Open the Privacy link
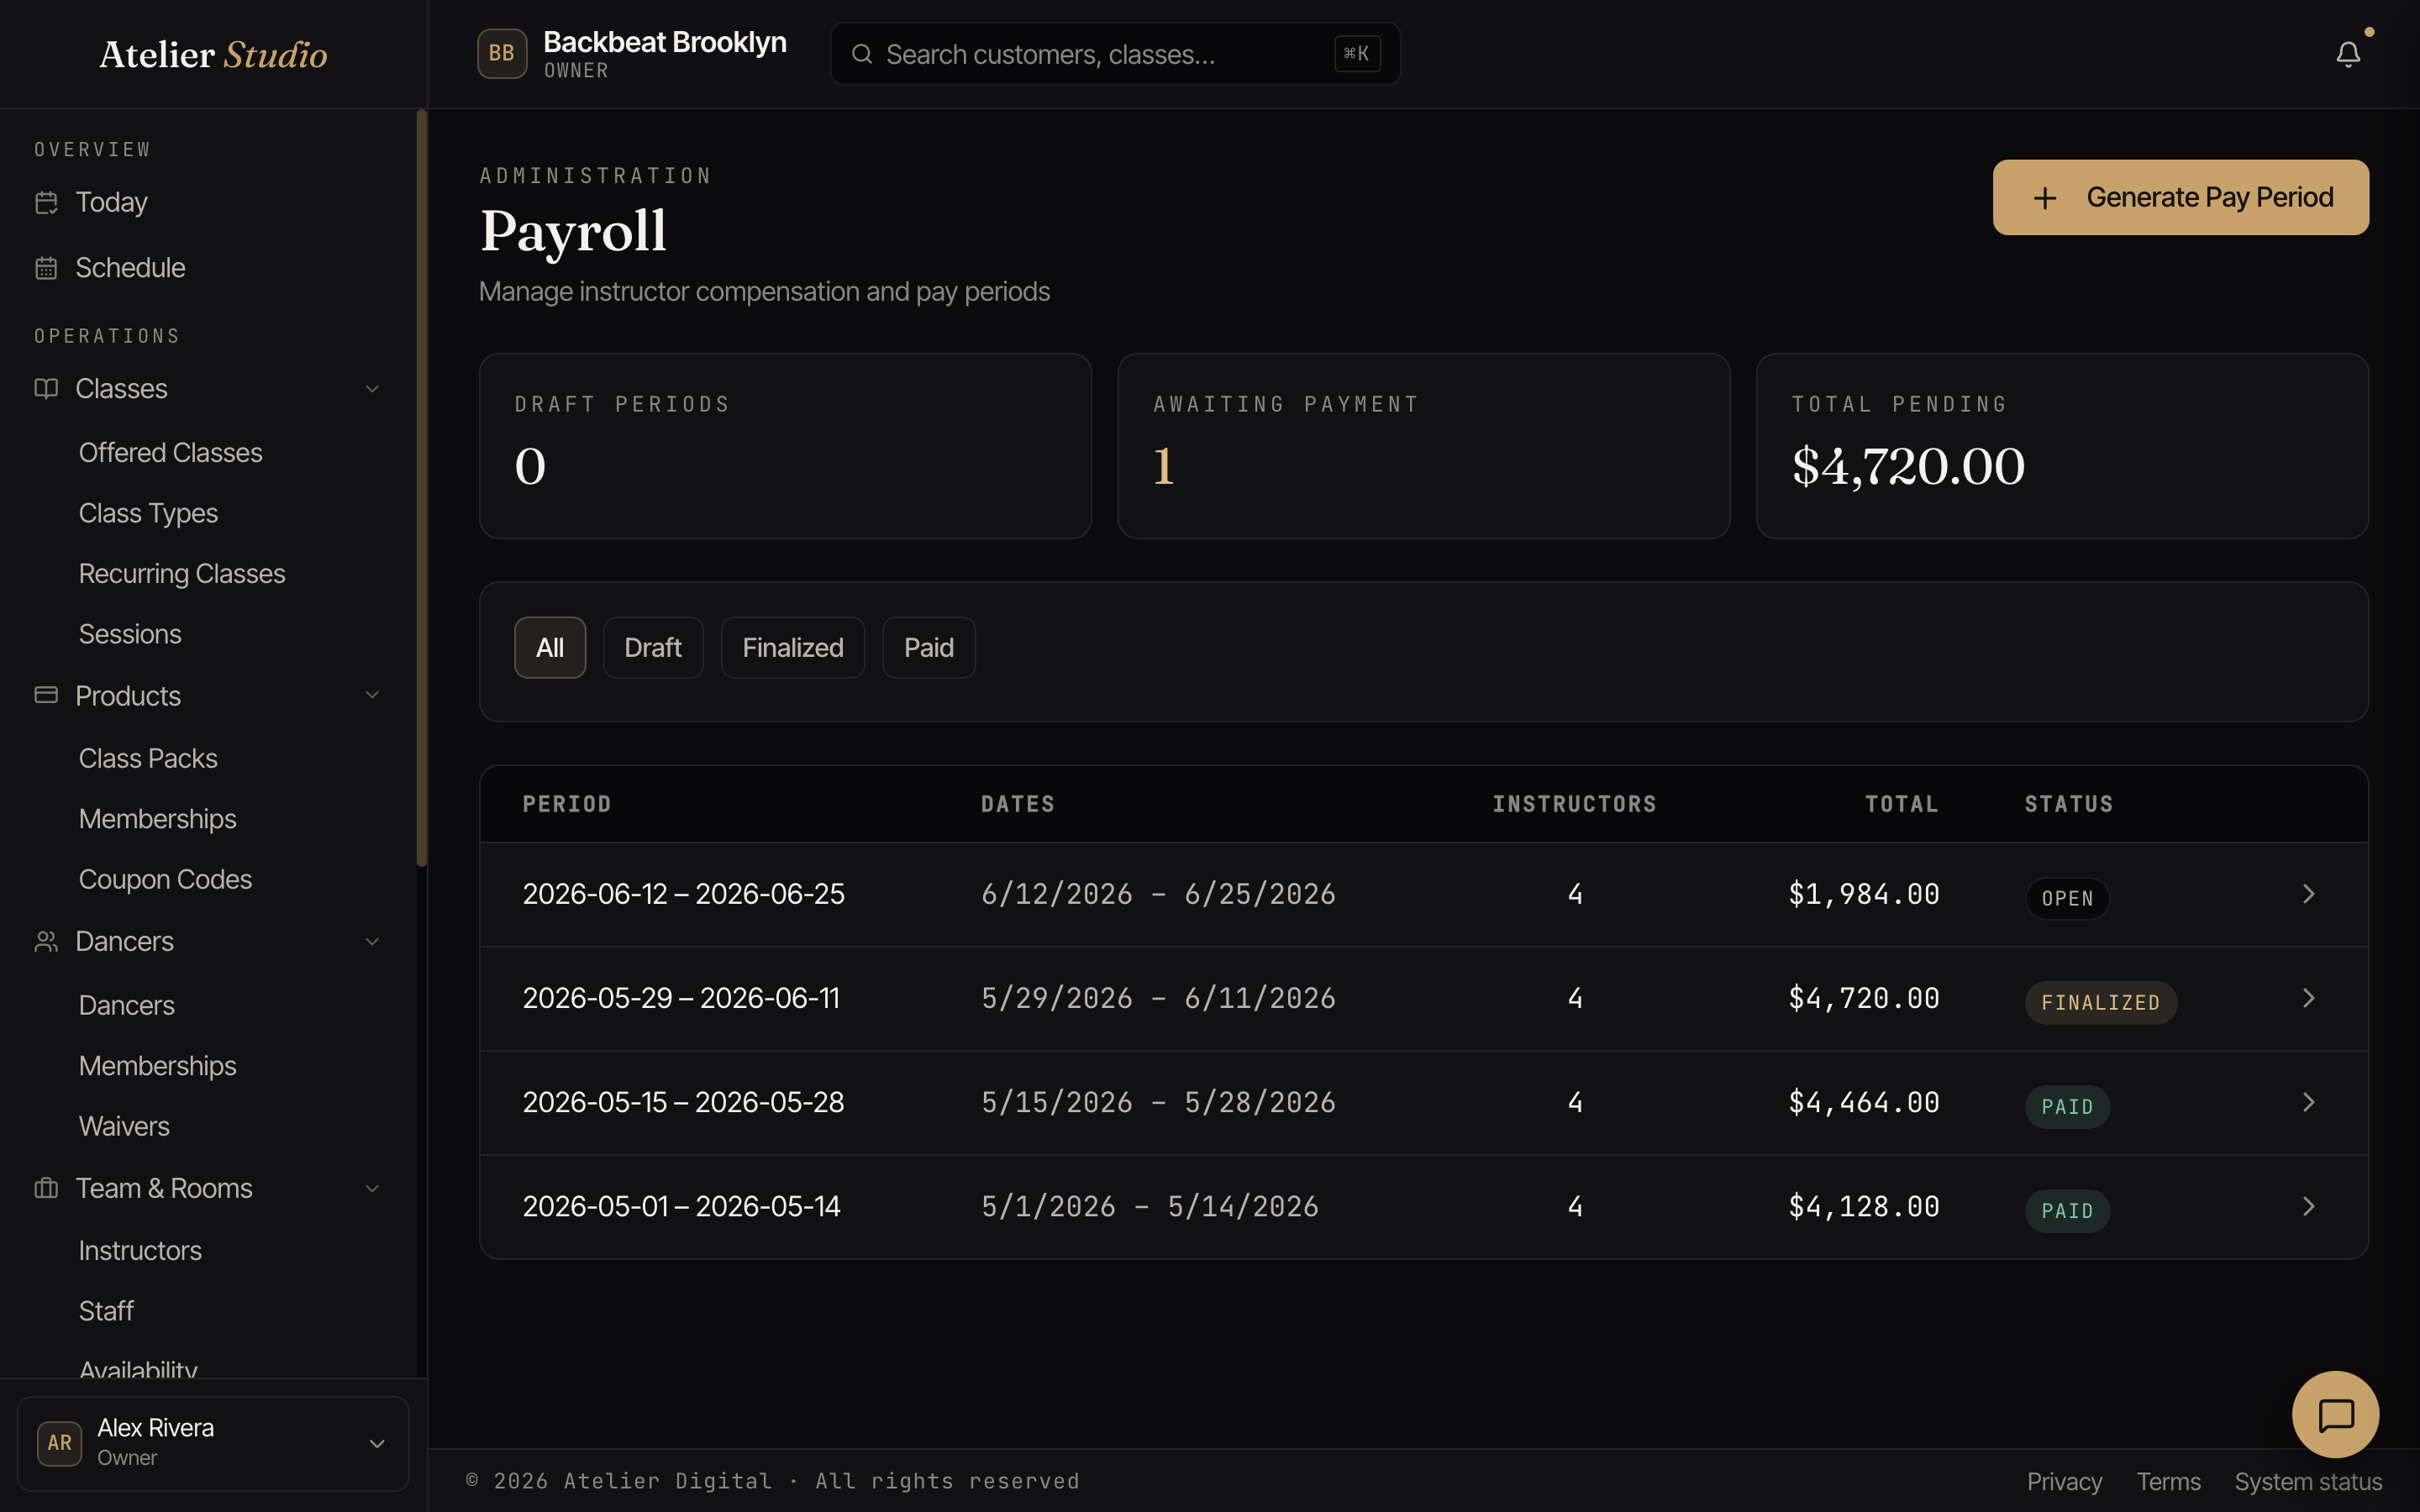The width and height of the screenshot is (2420, 1512). click(2064, 1481)
